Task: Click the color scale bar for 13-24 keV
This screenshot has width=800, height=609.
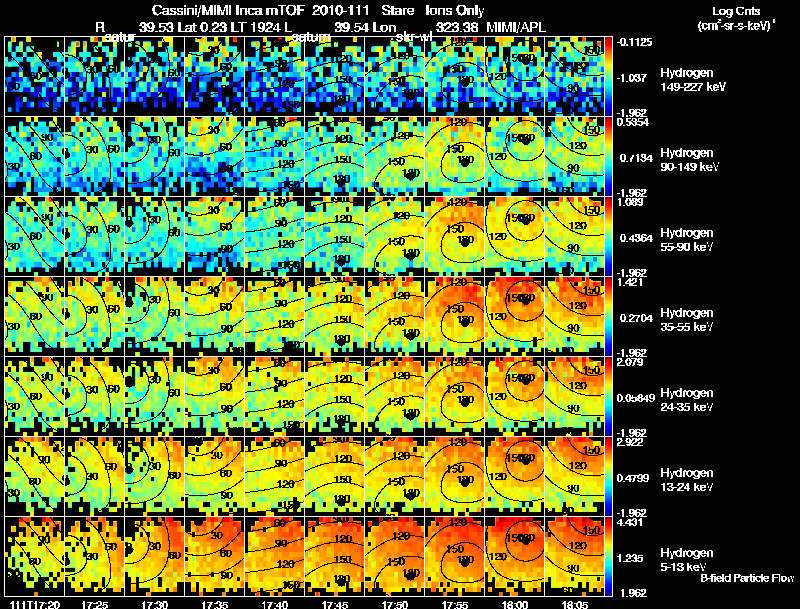Action: [608, 476]
